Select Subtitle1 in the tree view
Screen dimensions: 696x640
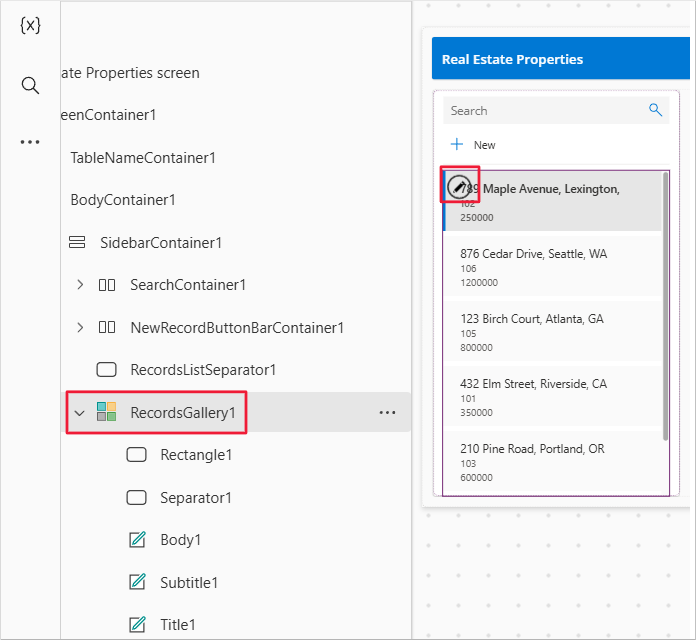pos(189,582)
